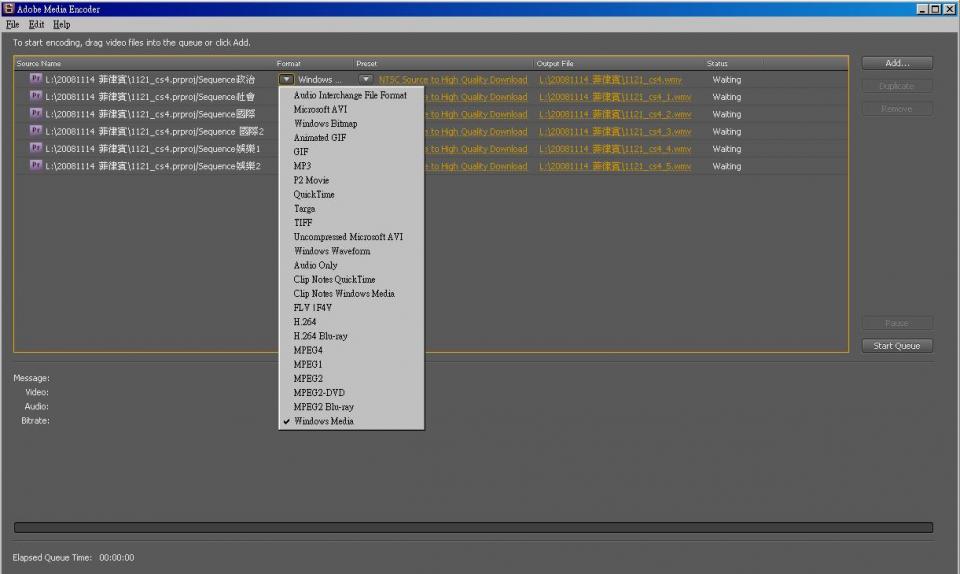Pick QuickTime in the format list
The width and height of the screenshot is (960, 574).
(314, 195)
